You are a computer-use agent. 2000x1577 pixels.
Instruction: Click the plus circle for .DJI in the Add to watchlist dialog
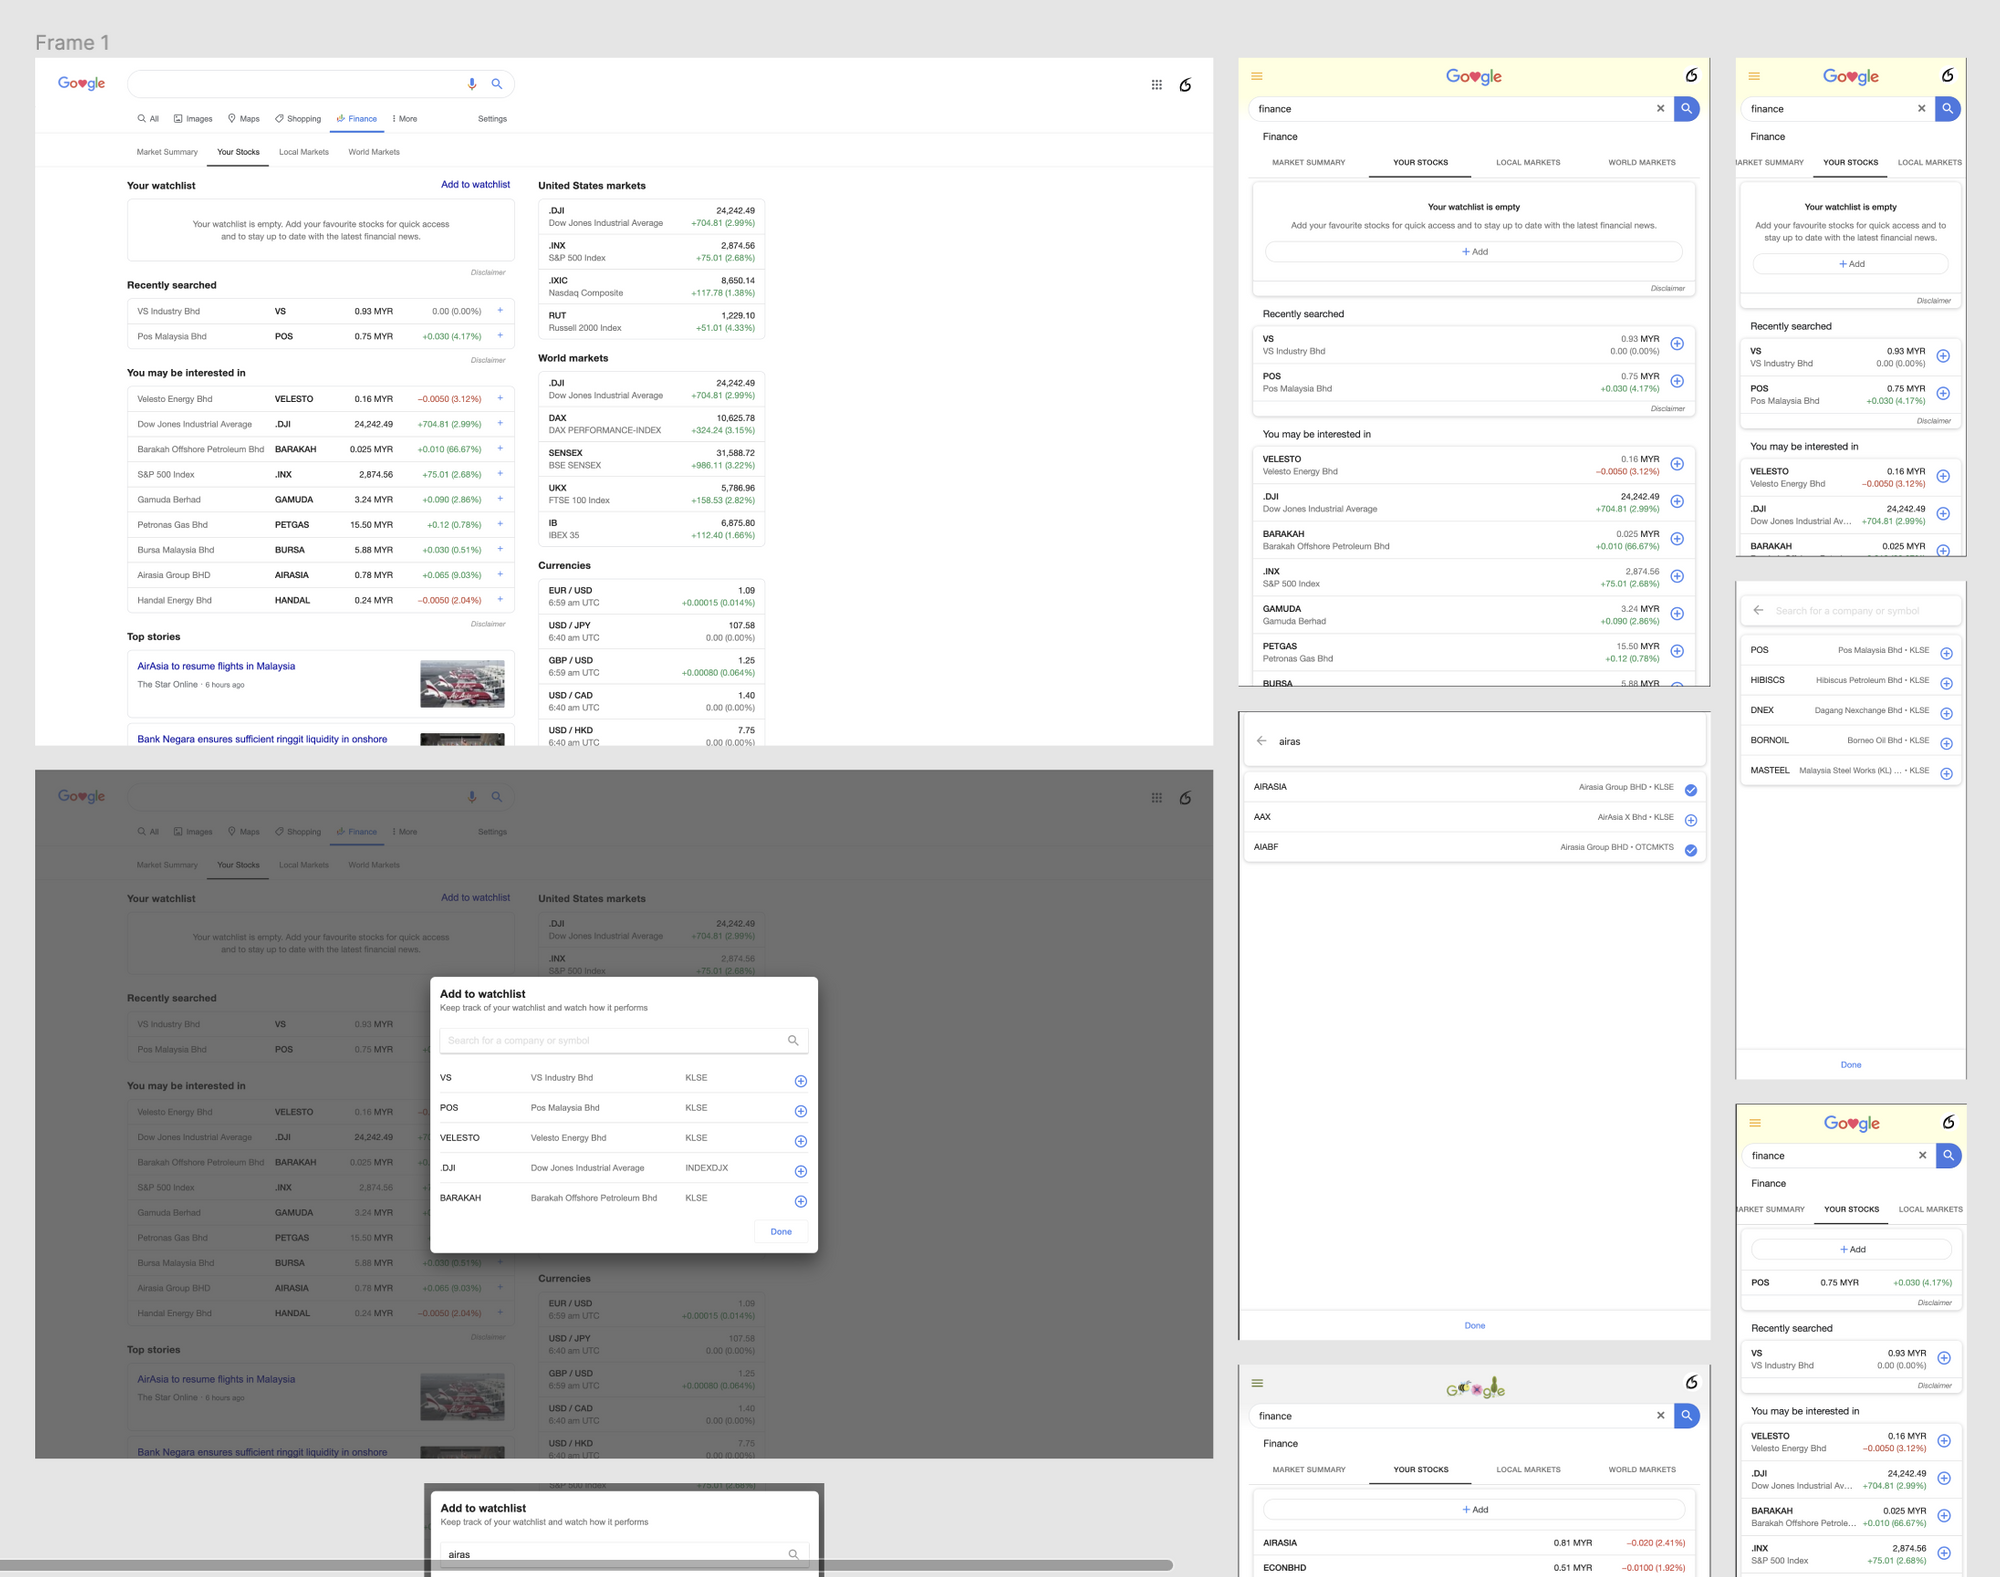point(800,1171)
